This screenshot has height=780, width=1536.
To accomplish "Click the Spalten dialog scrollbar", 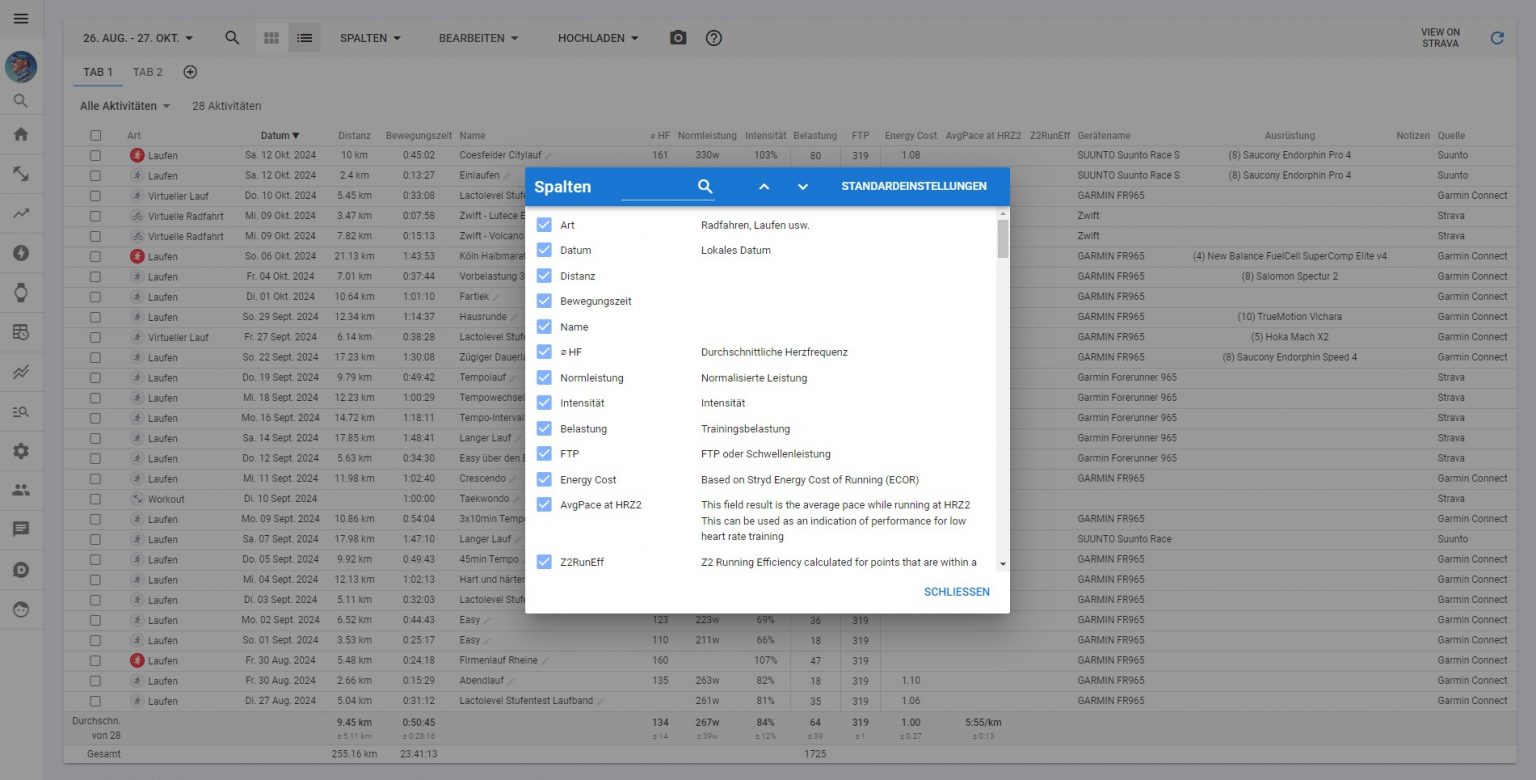I will [1002, 240].
